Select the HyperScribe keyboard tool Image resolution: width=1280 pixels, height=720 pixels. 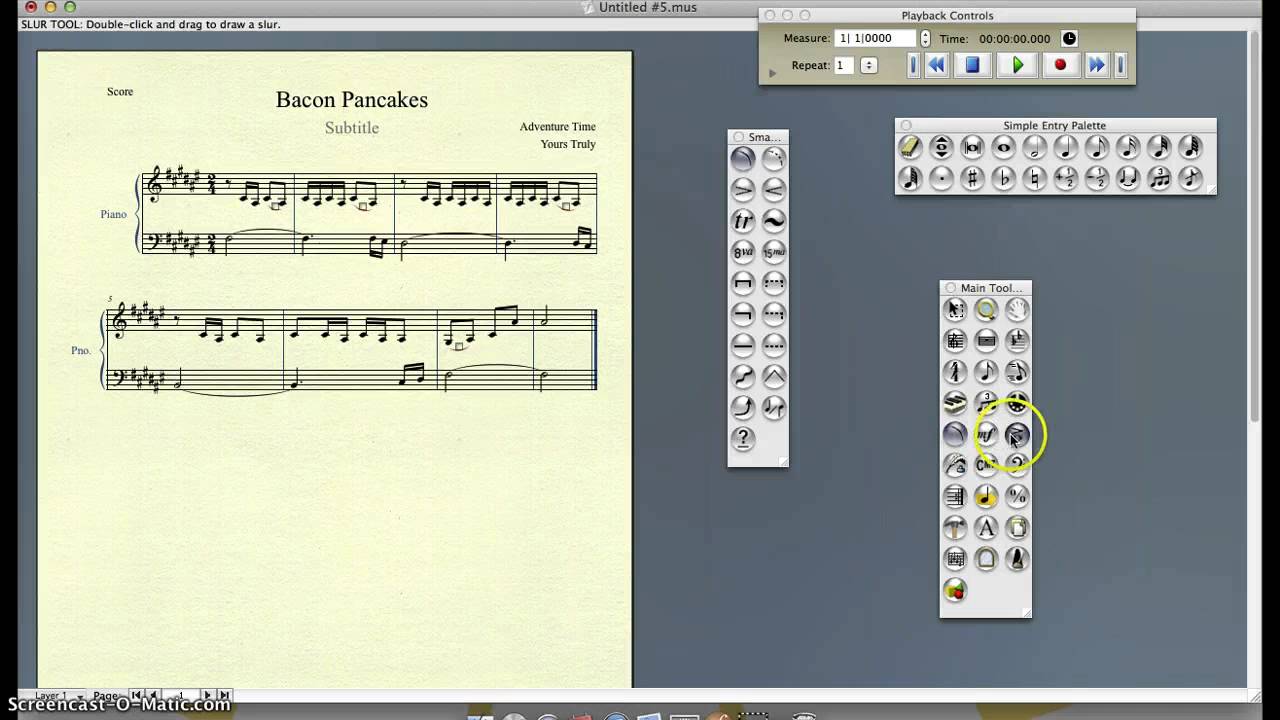[955, 403]
